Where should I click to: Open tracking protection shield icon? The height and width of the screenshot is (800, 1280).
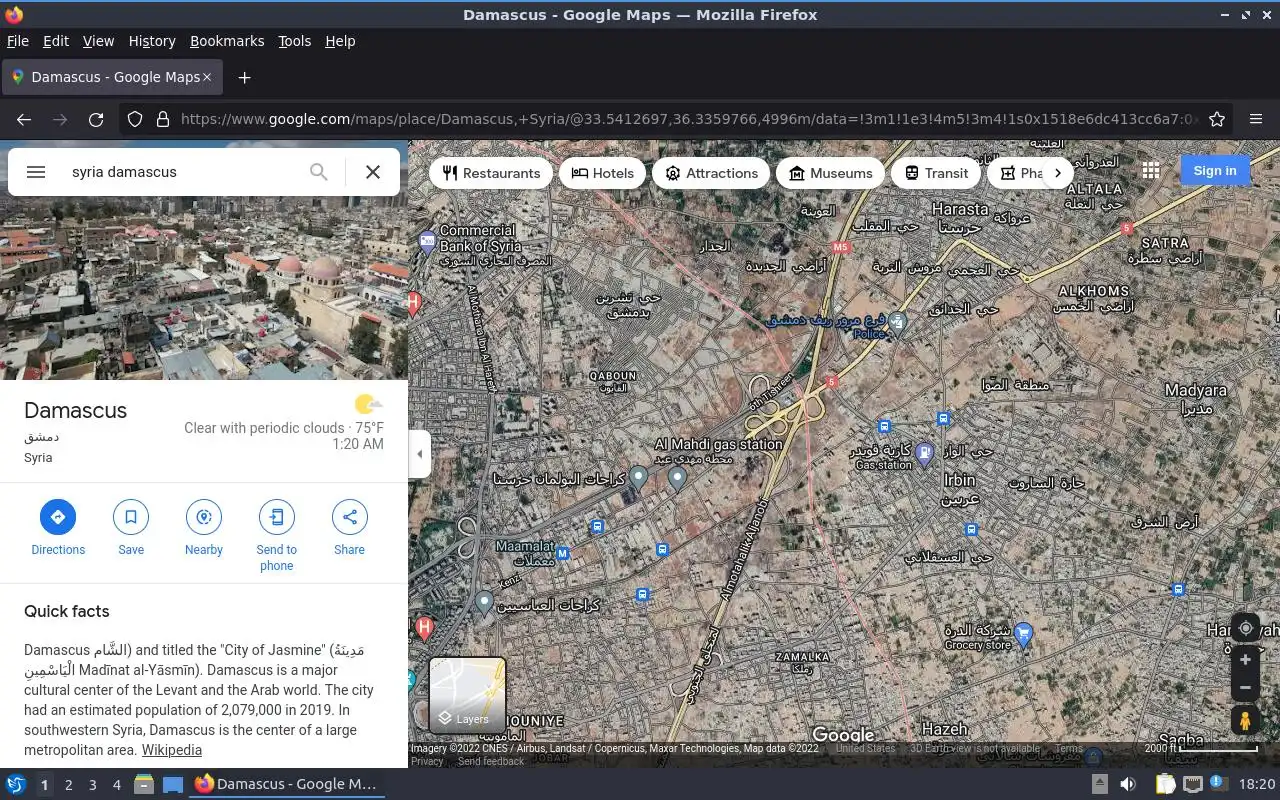[x=135, y=119]
